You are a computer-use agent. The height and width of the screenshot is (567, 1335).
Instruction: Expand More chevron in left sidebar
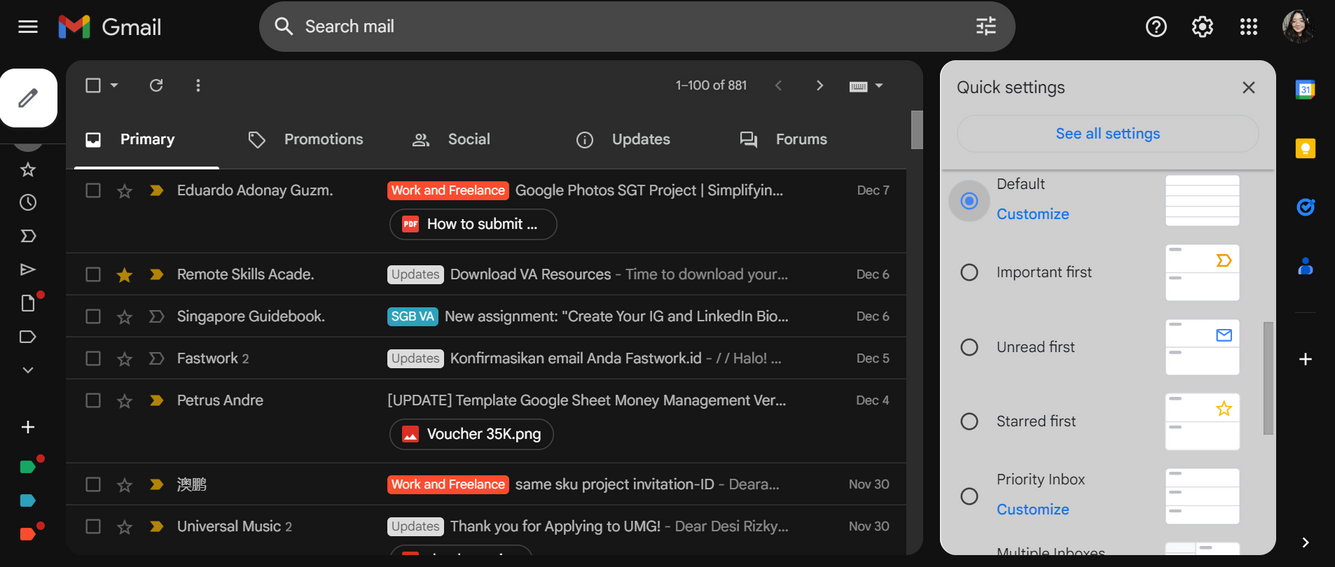(28, 370)
